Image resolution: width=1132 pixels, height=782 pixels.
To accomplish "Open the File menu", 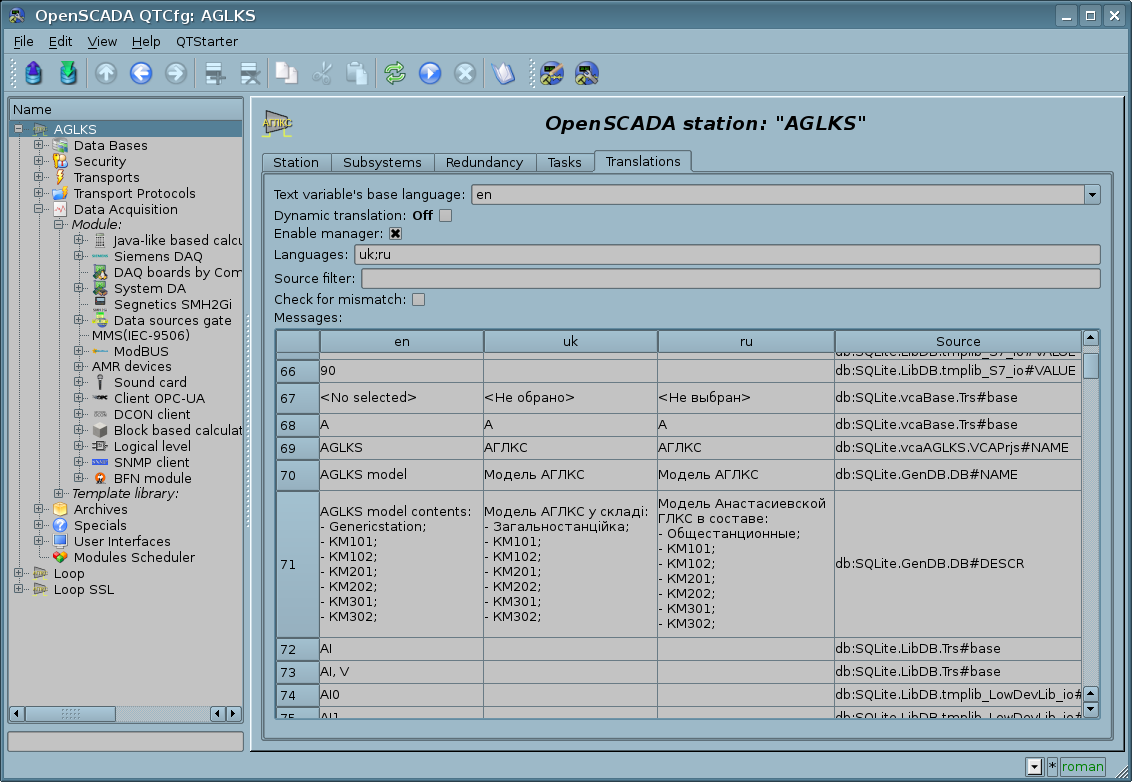I will coord(24,41).
